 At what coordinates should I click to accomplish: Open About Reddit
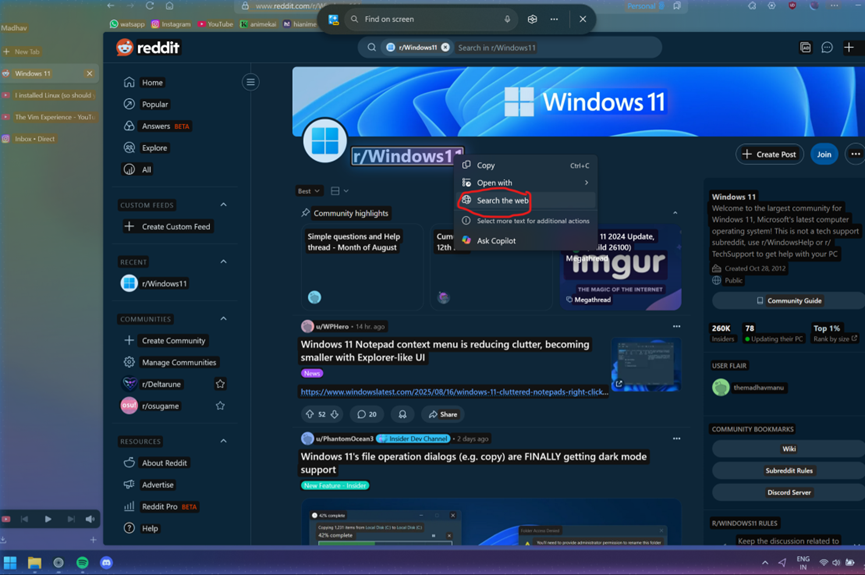pos(156,463)
